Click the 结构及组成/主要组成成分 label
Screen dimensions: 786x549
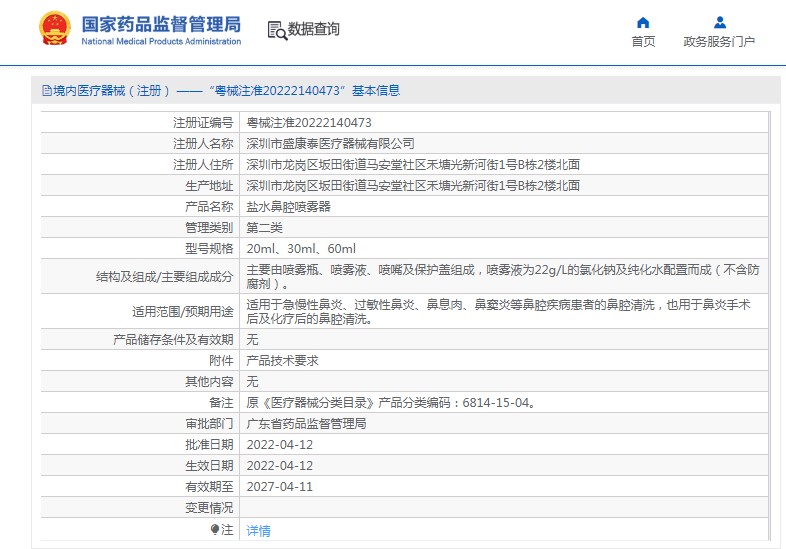click(x=164, y=277)
